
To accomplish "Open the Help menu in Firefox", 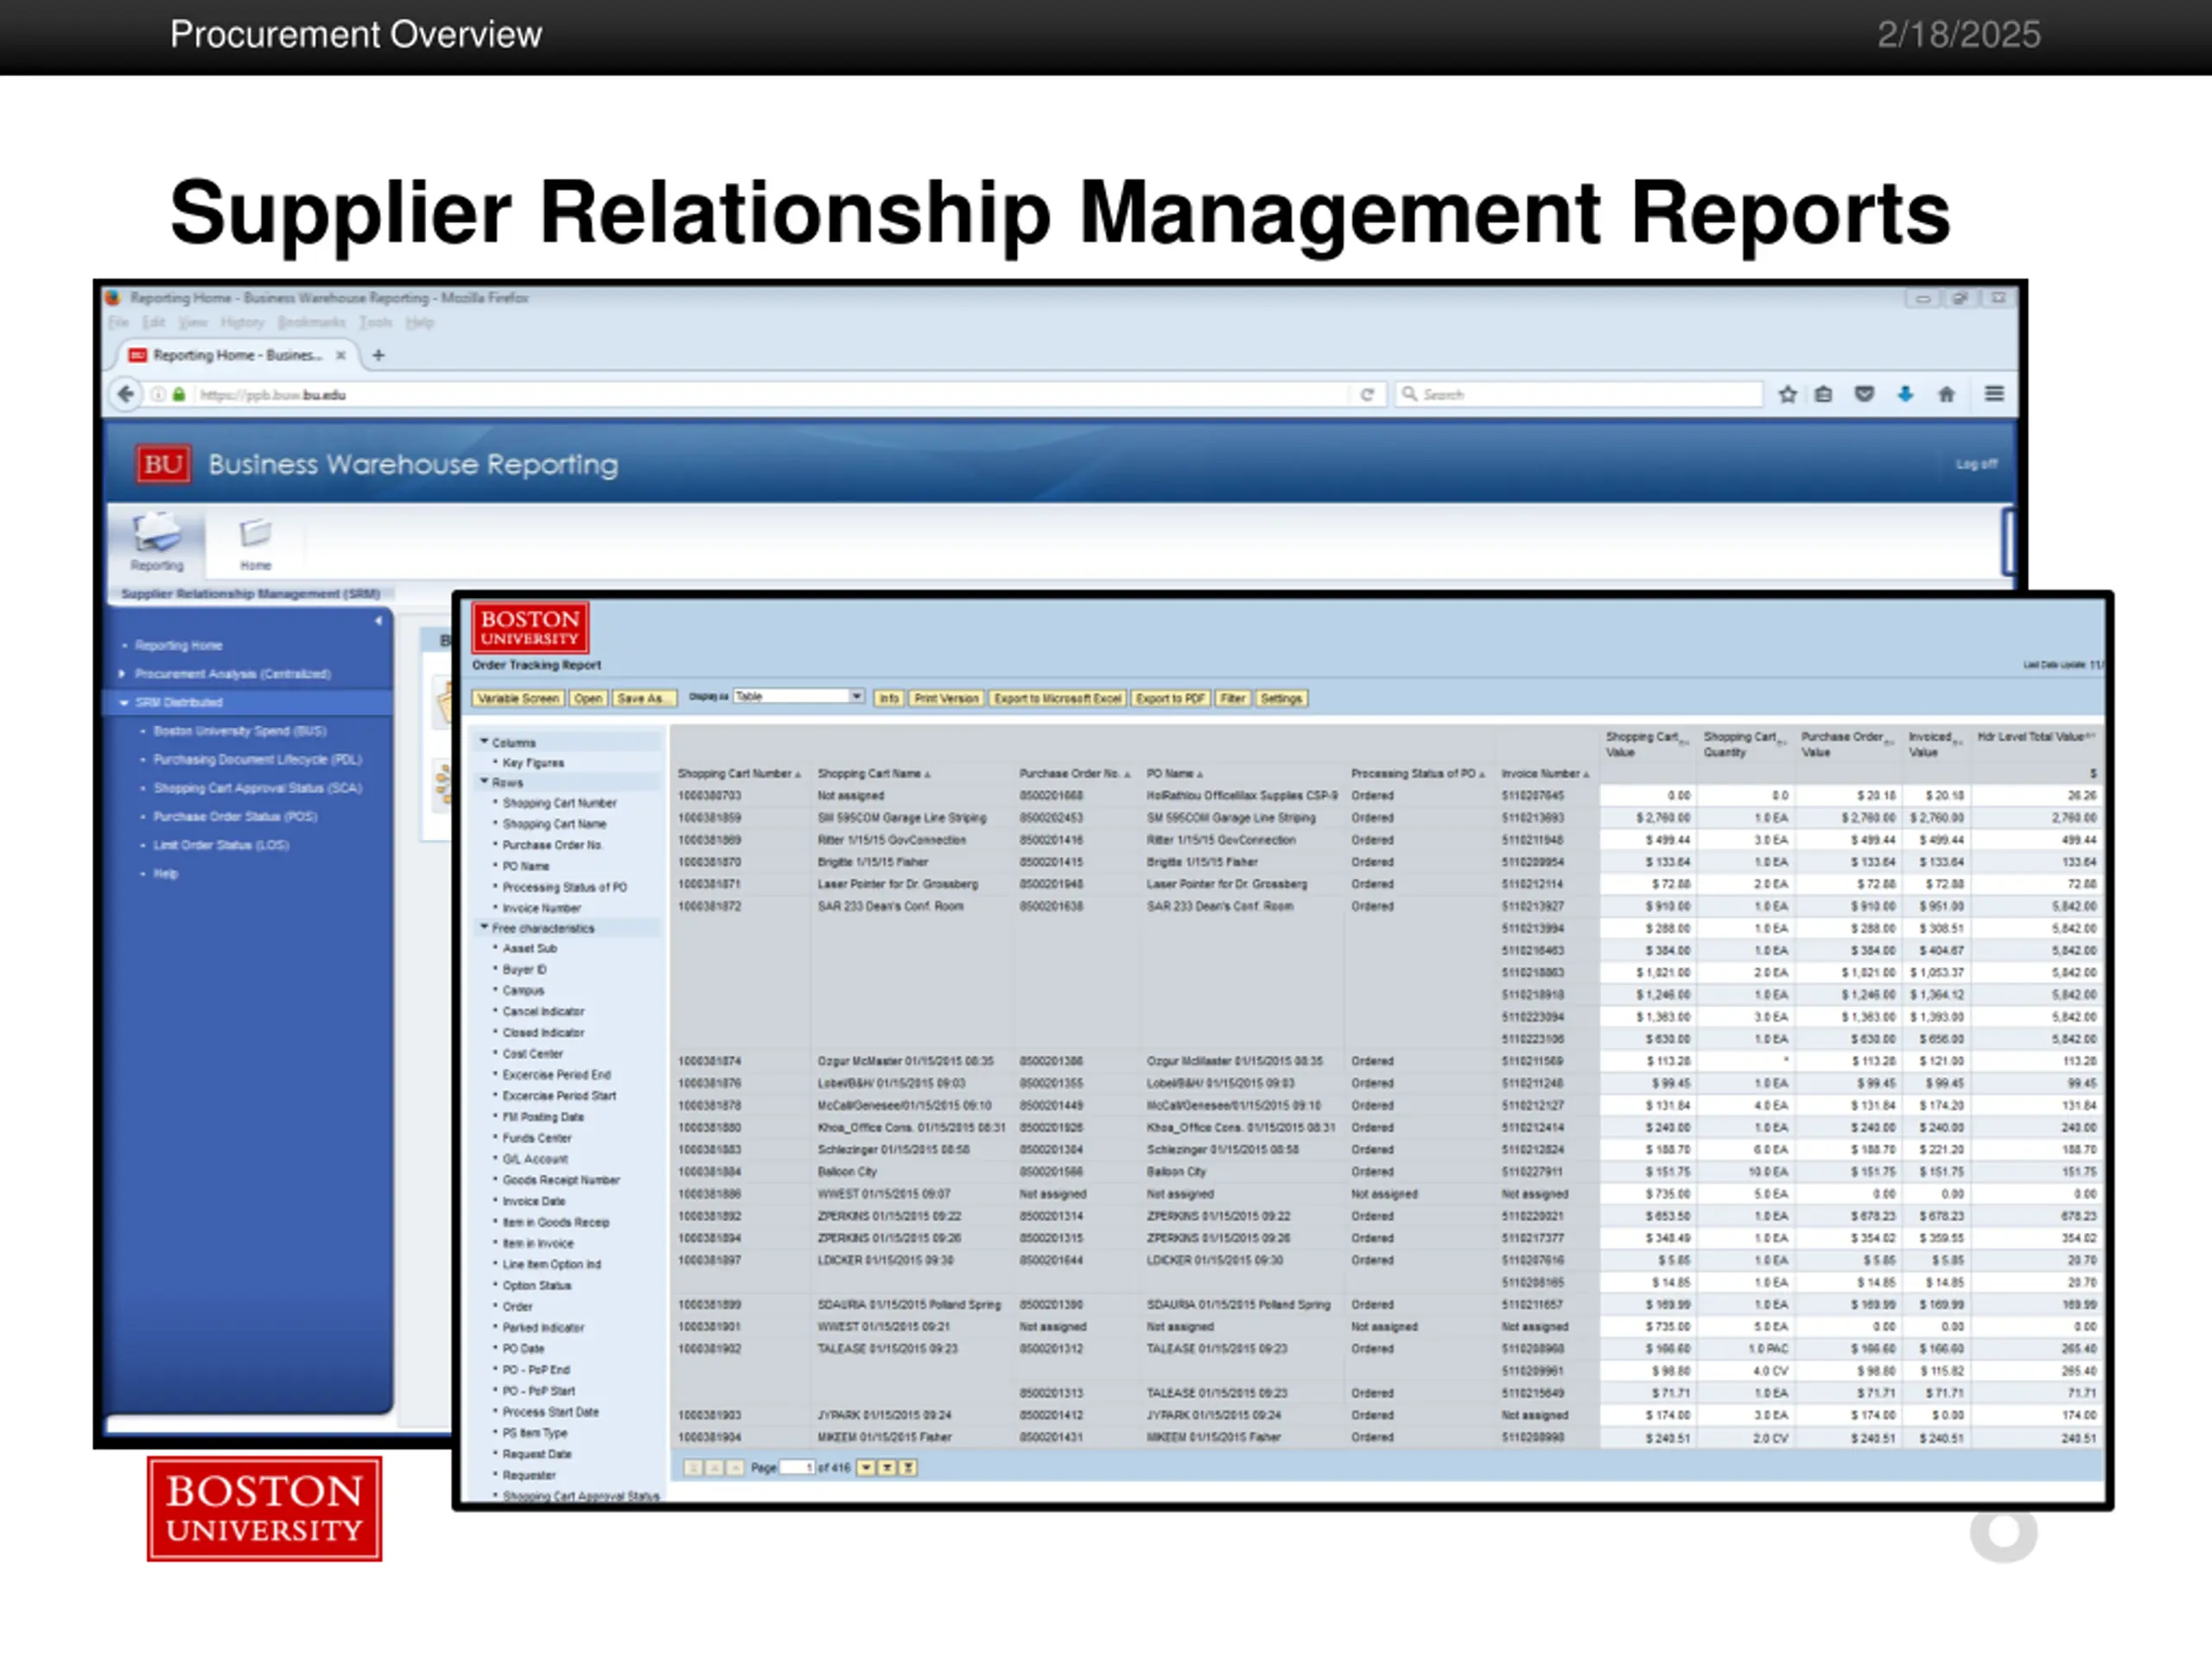I will click(x=420, y=322).
